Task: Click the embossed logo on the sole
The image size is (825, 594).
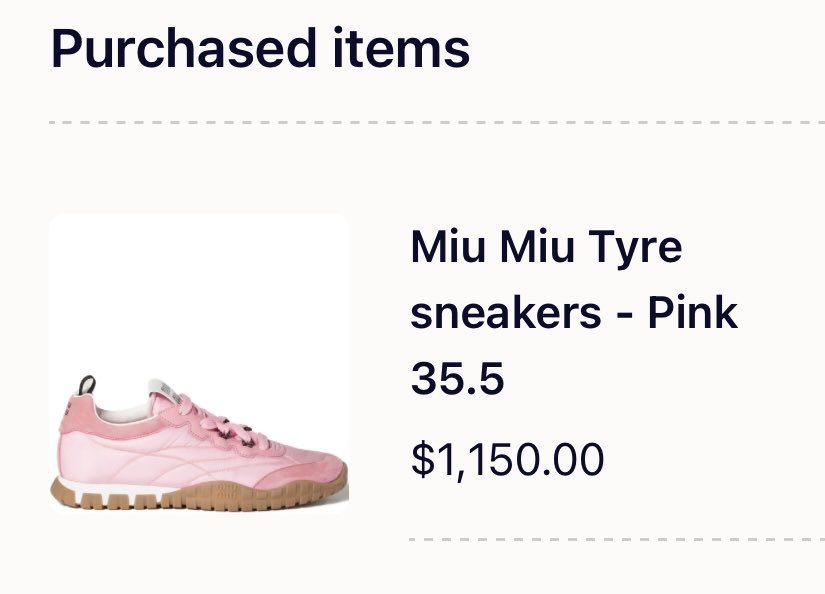Action: [227, 492]
